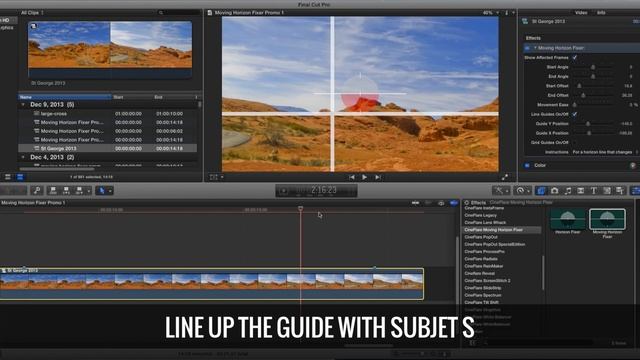Click the insert clip edit button
This screenshot has width=640, height=360.
[66, 191]
